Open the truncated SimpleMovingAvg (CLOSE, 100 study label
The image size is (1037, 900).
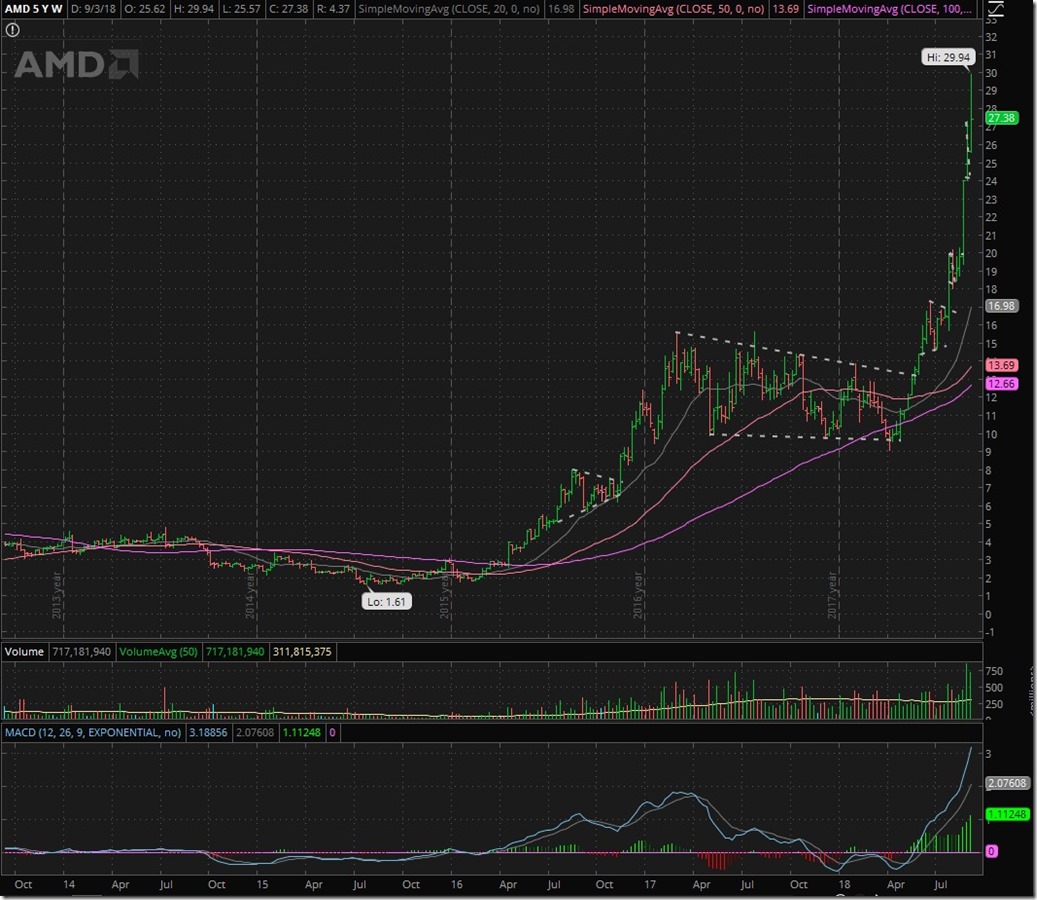890,9
